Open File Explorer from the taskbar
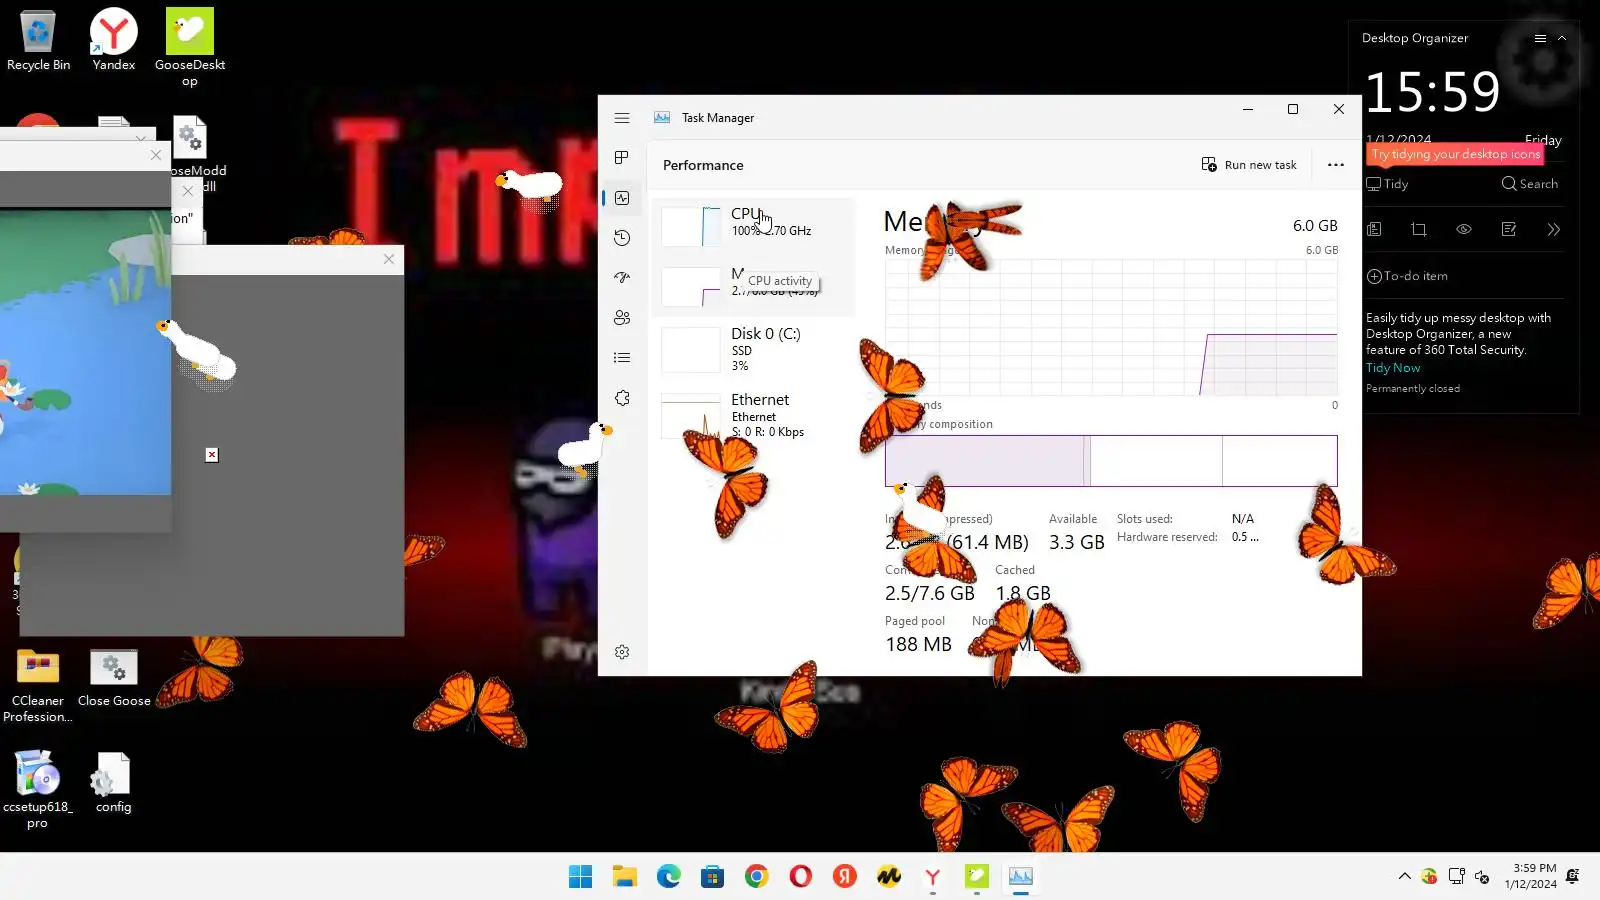The height and width of the screenshot is (900, 1600). pos(624,877)
